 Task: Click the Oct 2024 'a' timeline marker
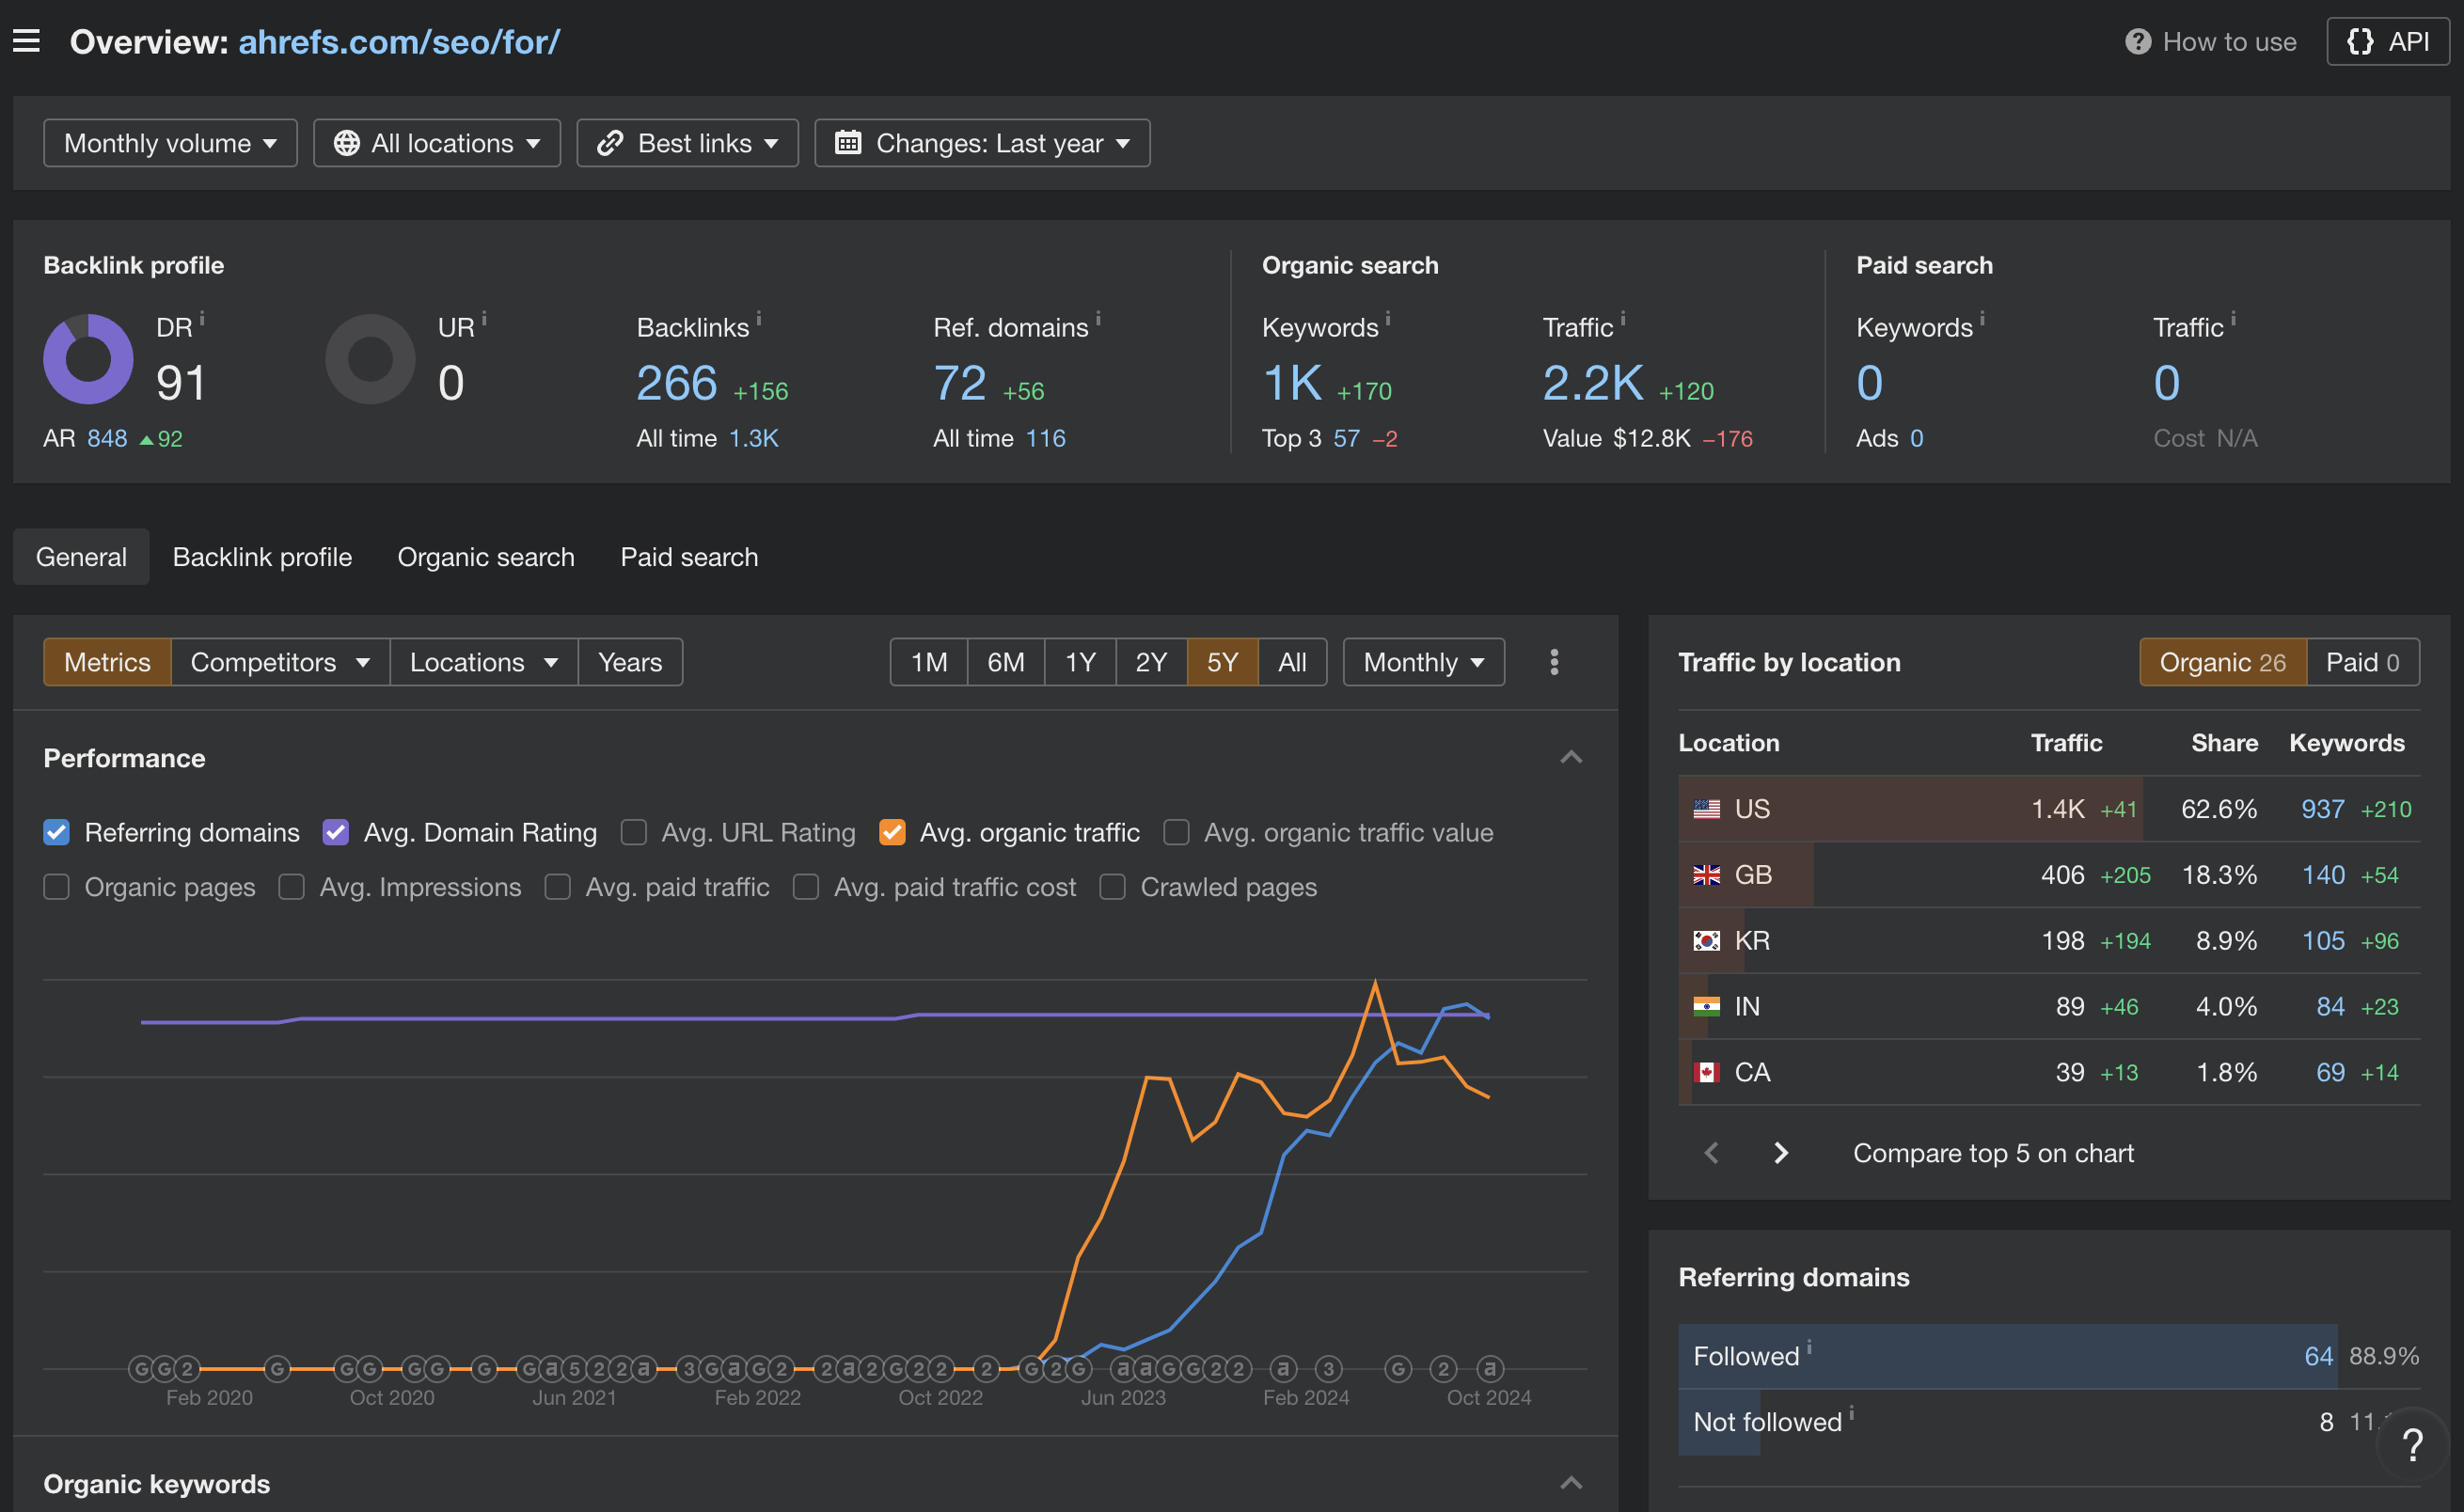[x=1489, y=1367]
